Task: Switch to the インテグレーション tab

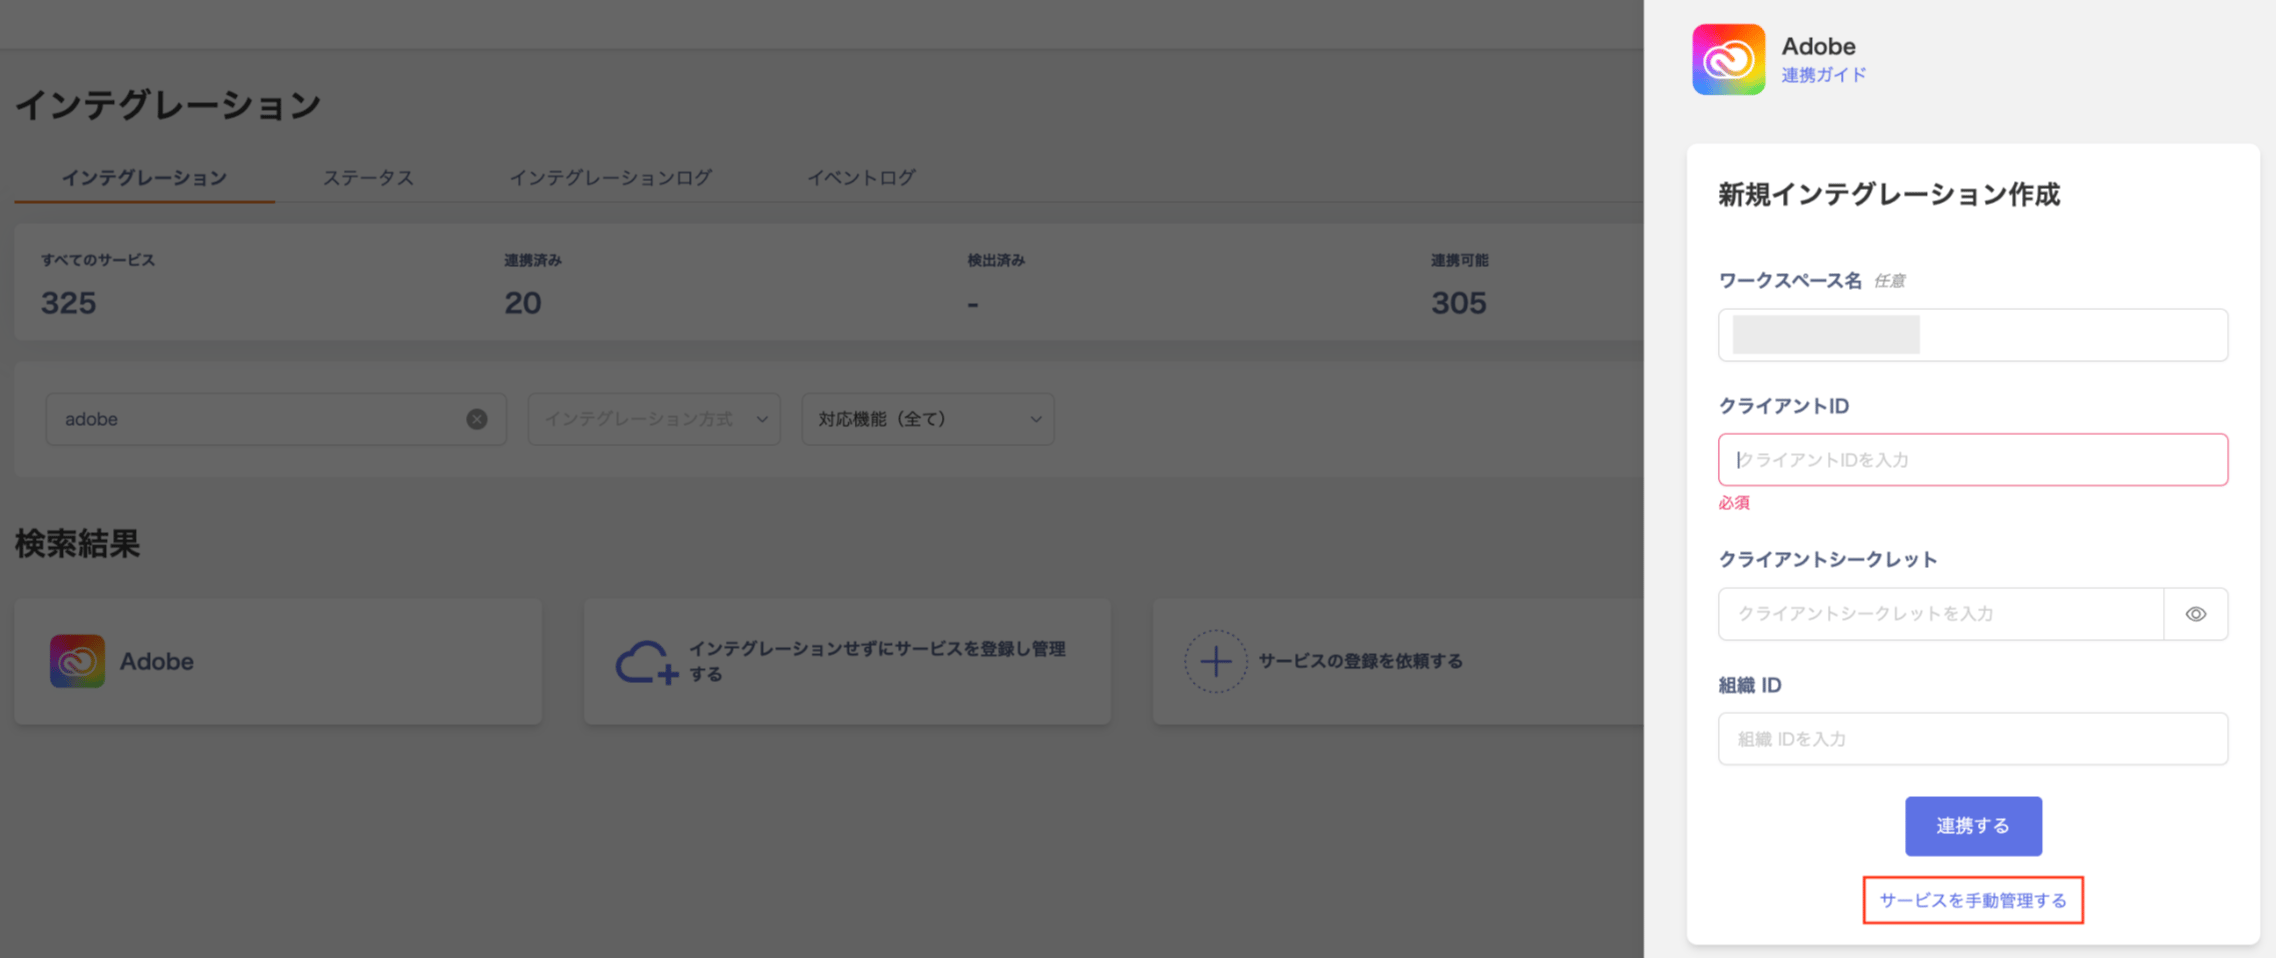Action: (144, 177)
